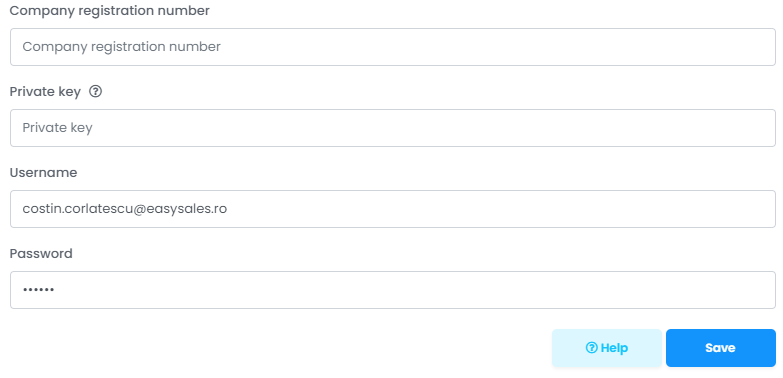Focus the Company registration number input field
Image resolution: width=783 pixels, height=378 pixels.
click(x=392, y=47)
